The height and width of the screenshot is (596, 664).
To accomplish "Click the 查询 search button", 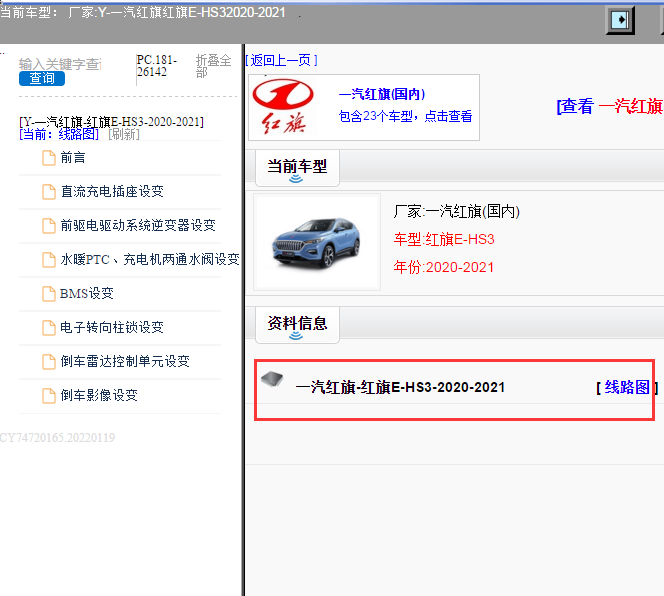I will tap(42, 78).
